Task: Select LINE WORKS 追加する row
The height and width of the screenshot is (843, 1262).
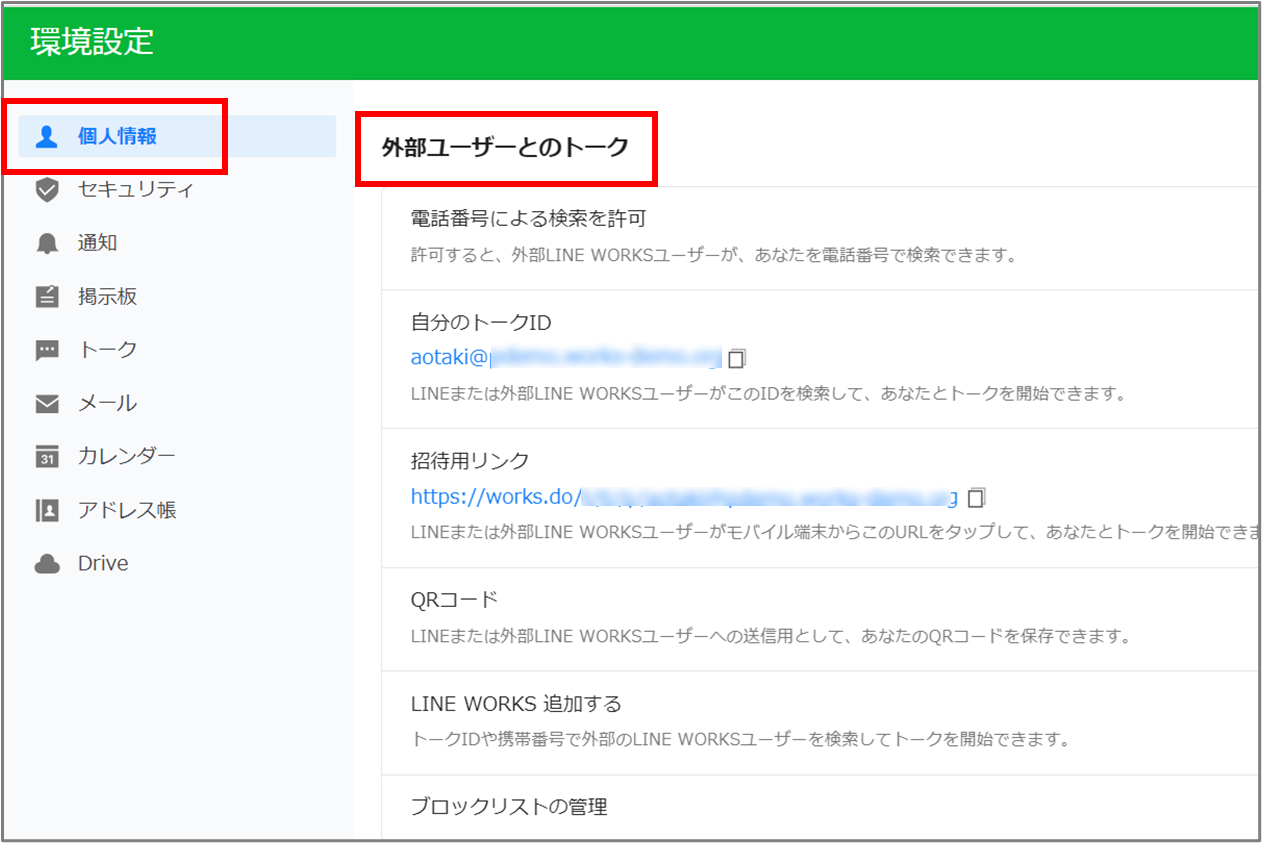Action: (516, 704)
